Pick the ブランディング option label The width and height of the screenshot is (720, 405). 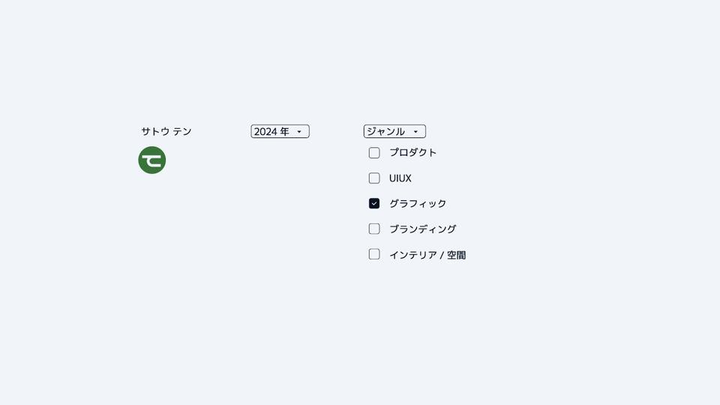click(423, 229)
